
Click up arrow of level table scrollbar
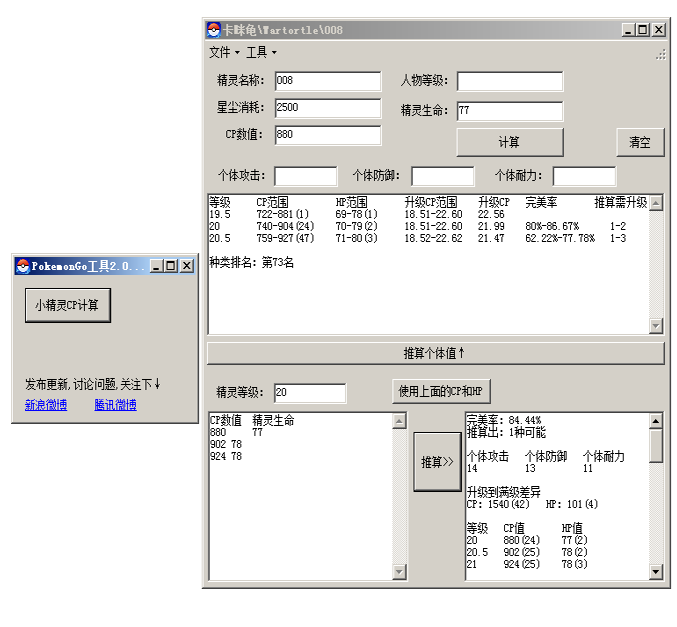click(656, 203)
